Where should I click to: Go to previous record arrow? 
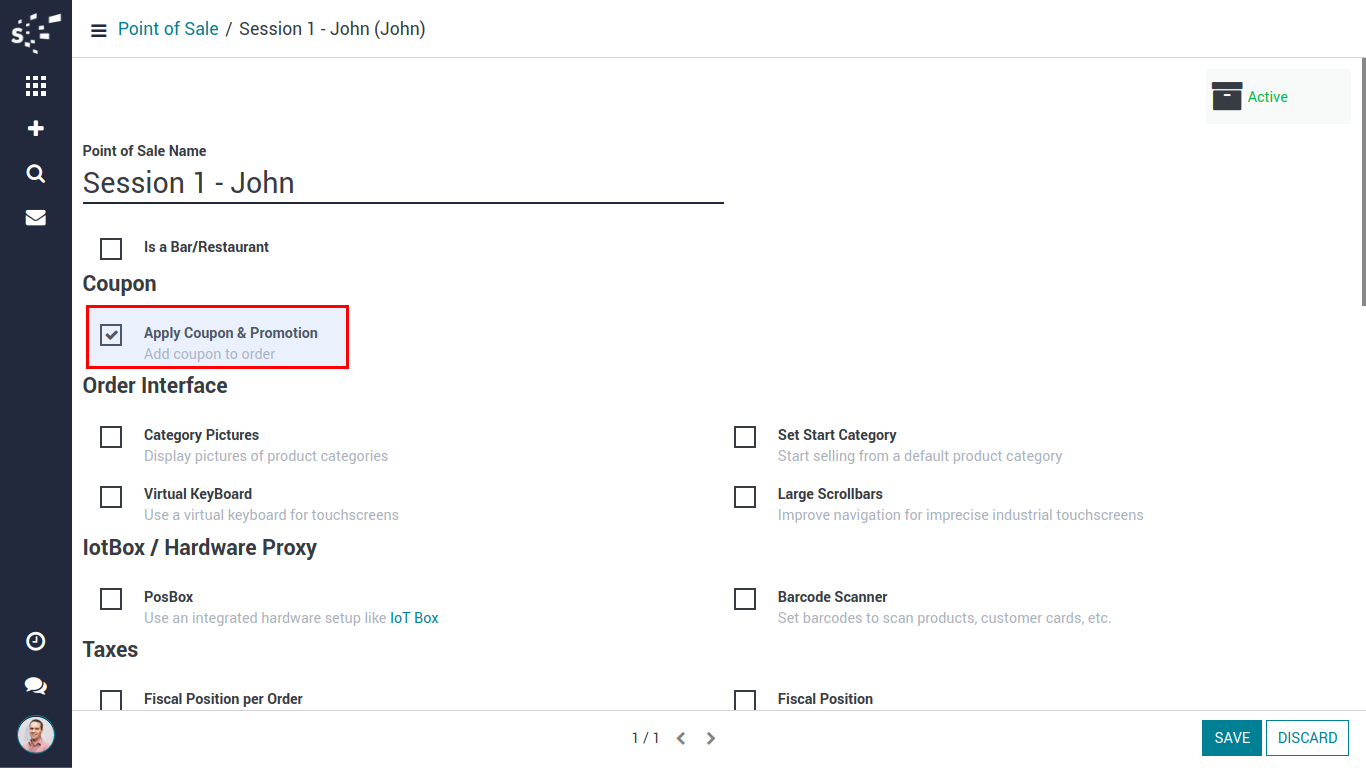tap(681, 738)
